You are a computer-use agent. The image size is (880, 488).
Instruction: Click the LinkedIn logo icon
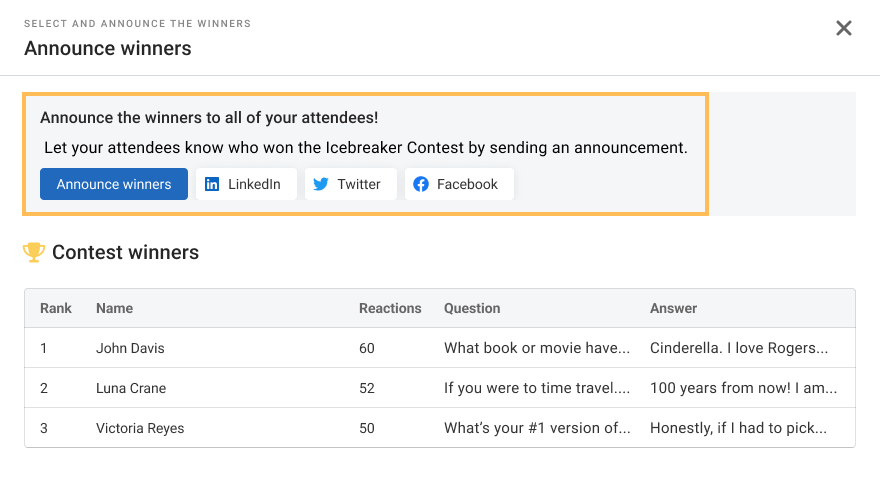coord(212,184)
